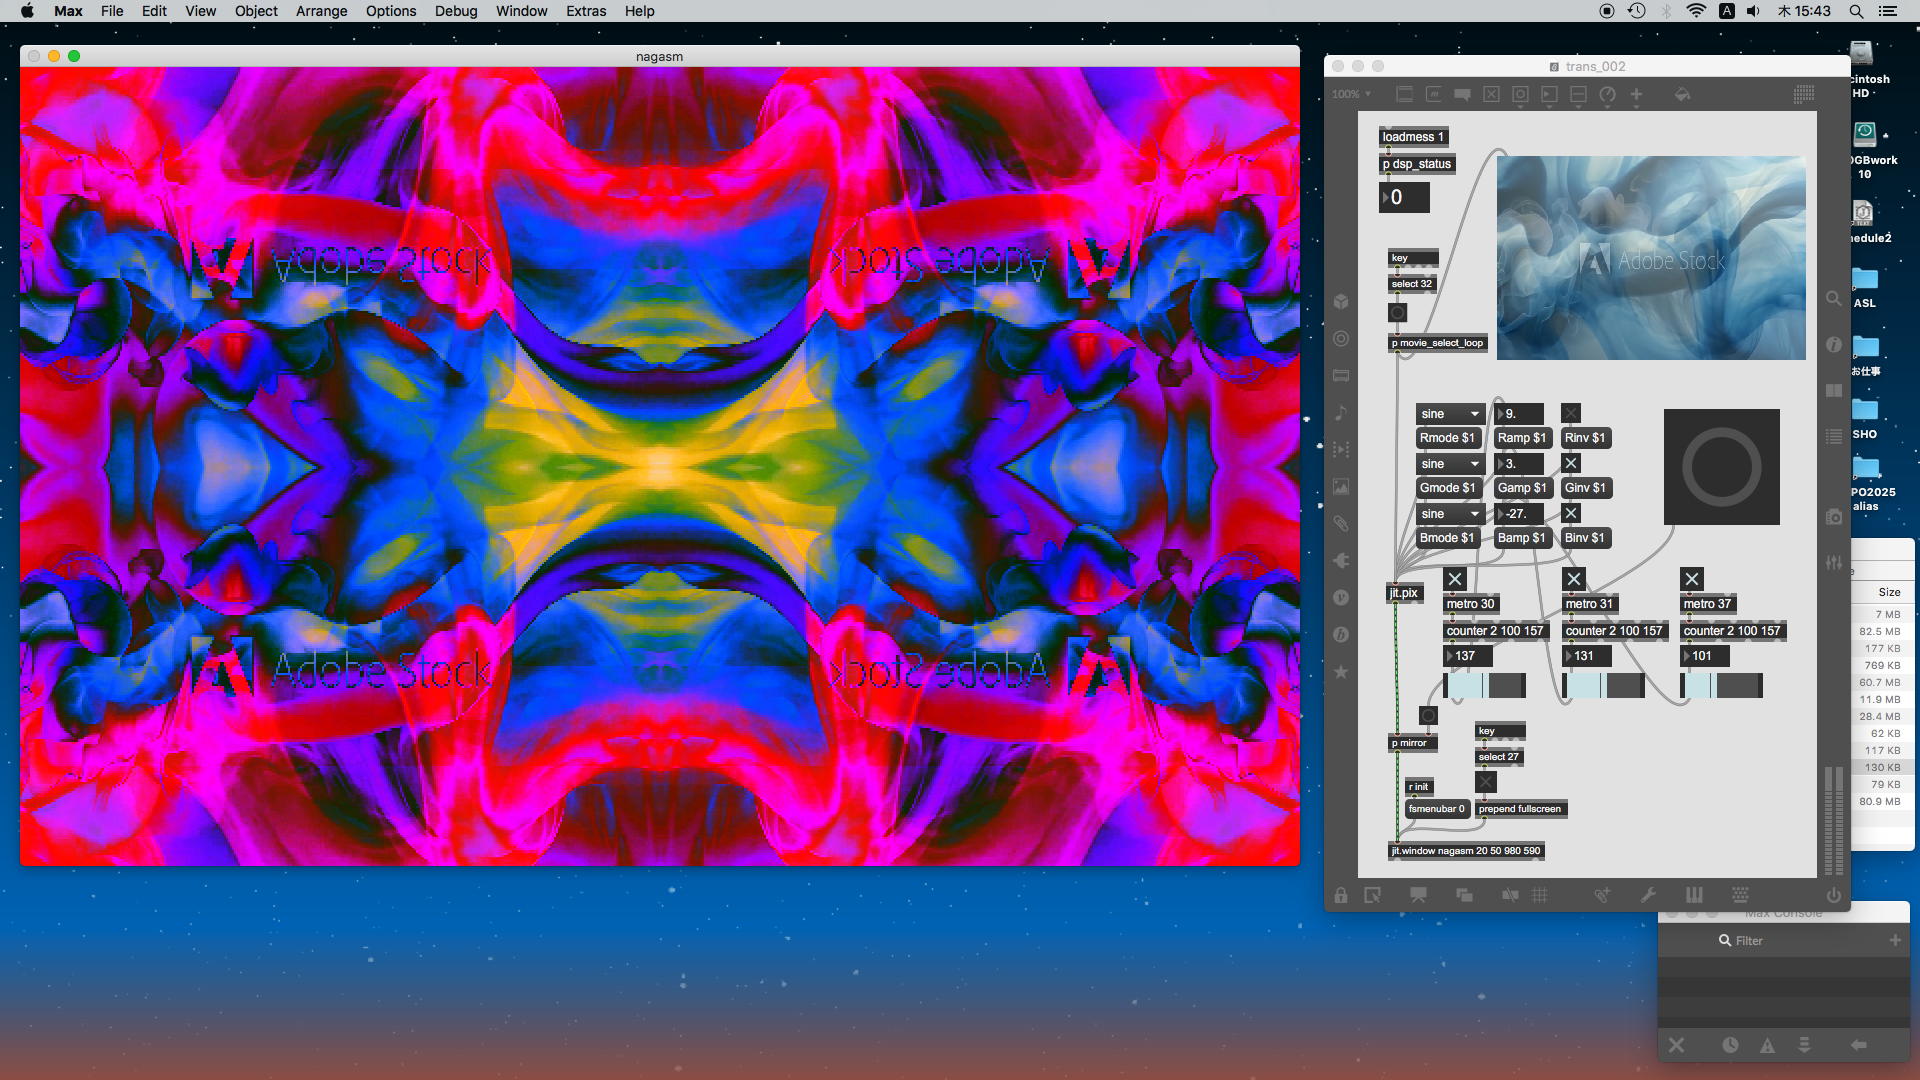Click the fsmenubar 0 message box

(x=1436, y=809)
